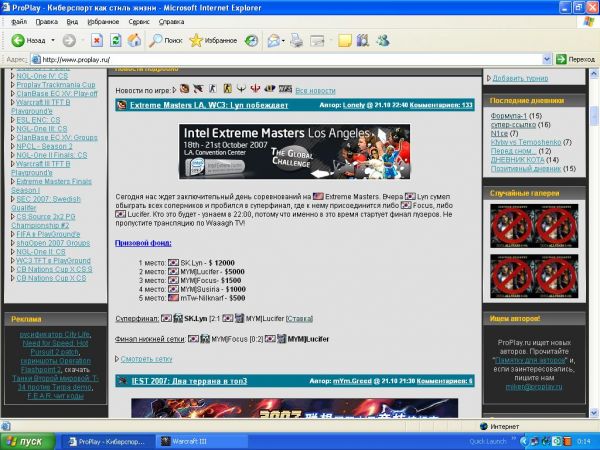This screenshot has height=450, width=600.
Task: Click the vertical scrollbar up arrow
Action: click(594, 73)
